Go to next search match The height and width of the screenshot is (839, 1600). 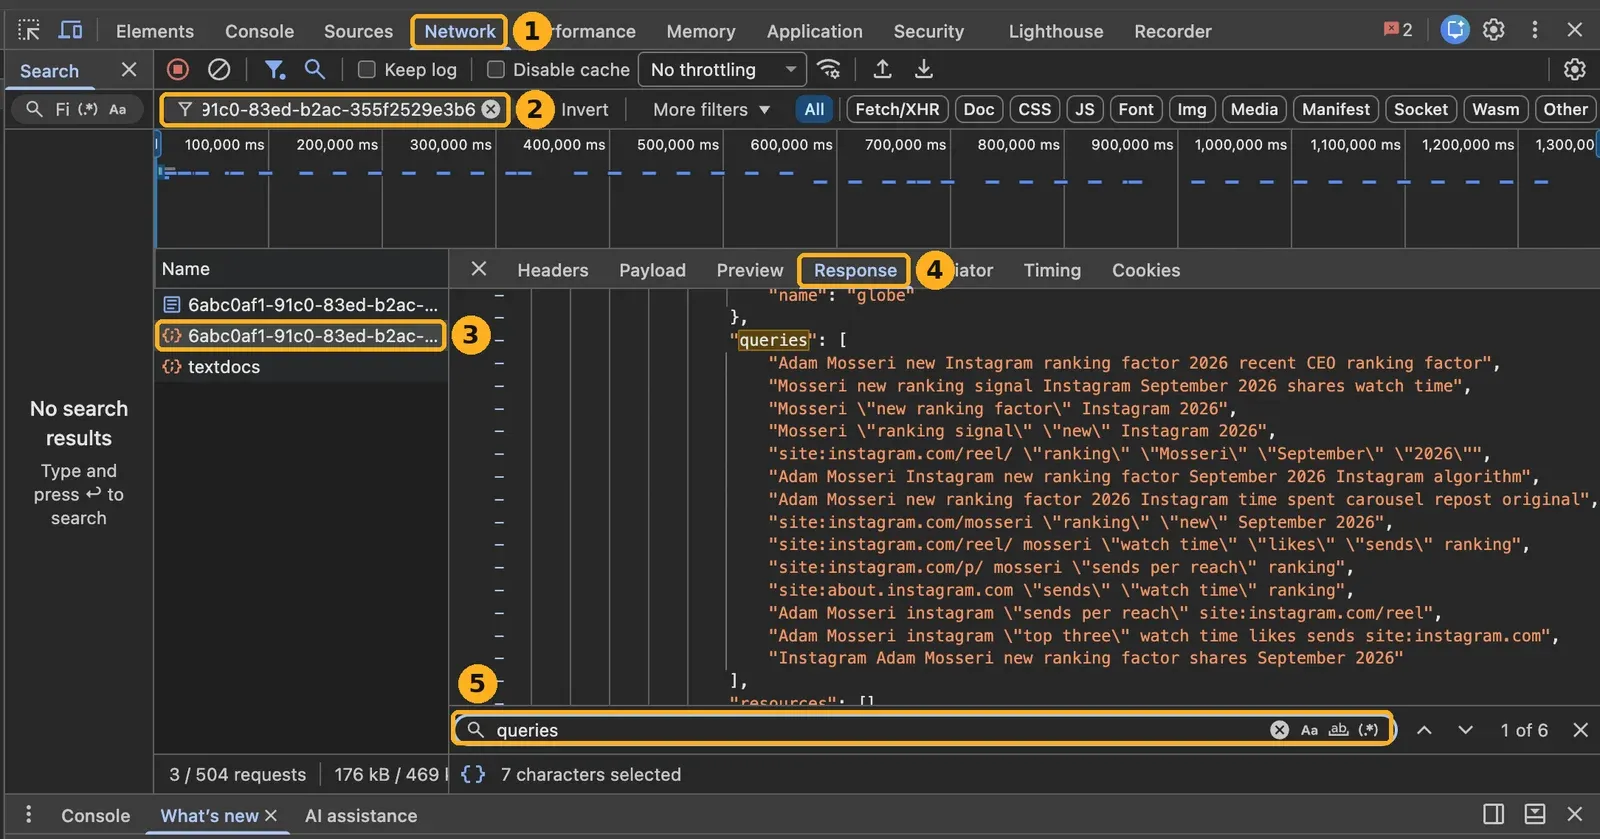[x=1465, y=730]
